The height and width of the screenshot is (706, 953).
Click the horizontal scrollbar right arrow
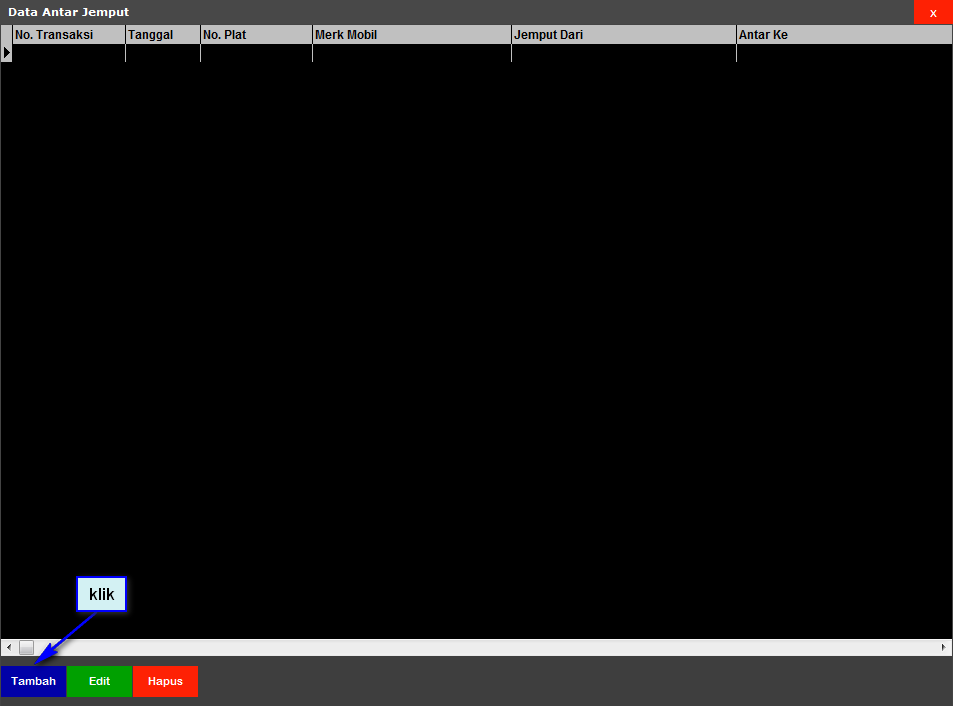point(943,648)
